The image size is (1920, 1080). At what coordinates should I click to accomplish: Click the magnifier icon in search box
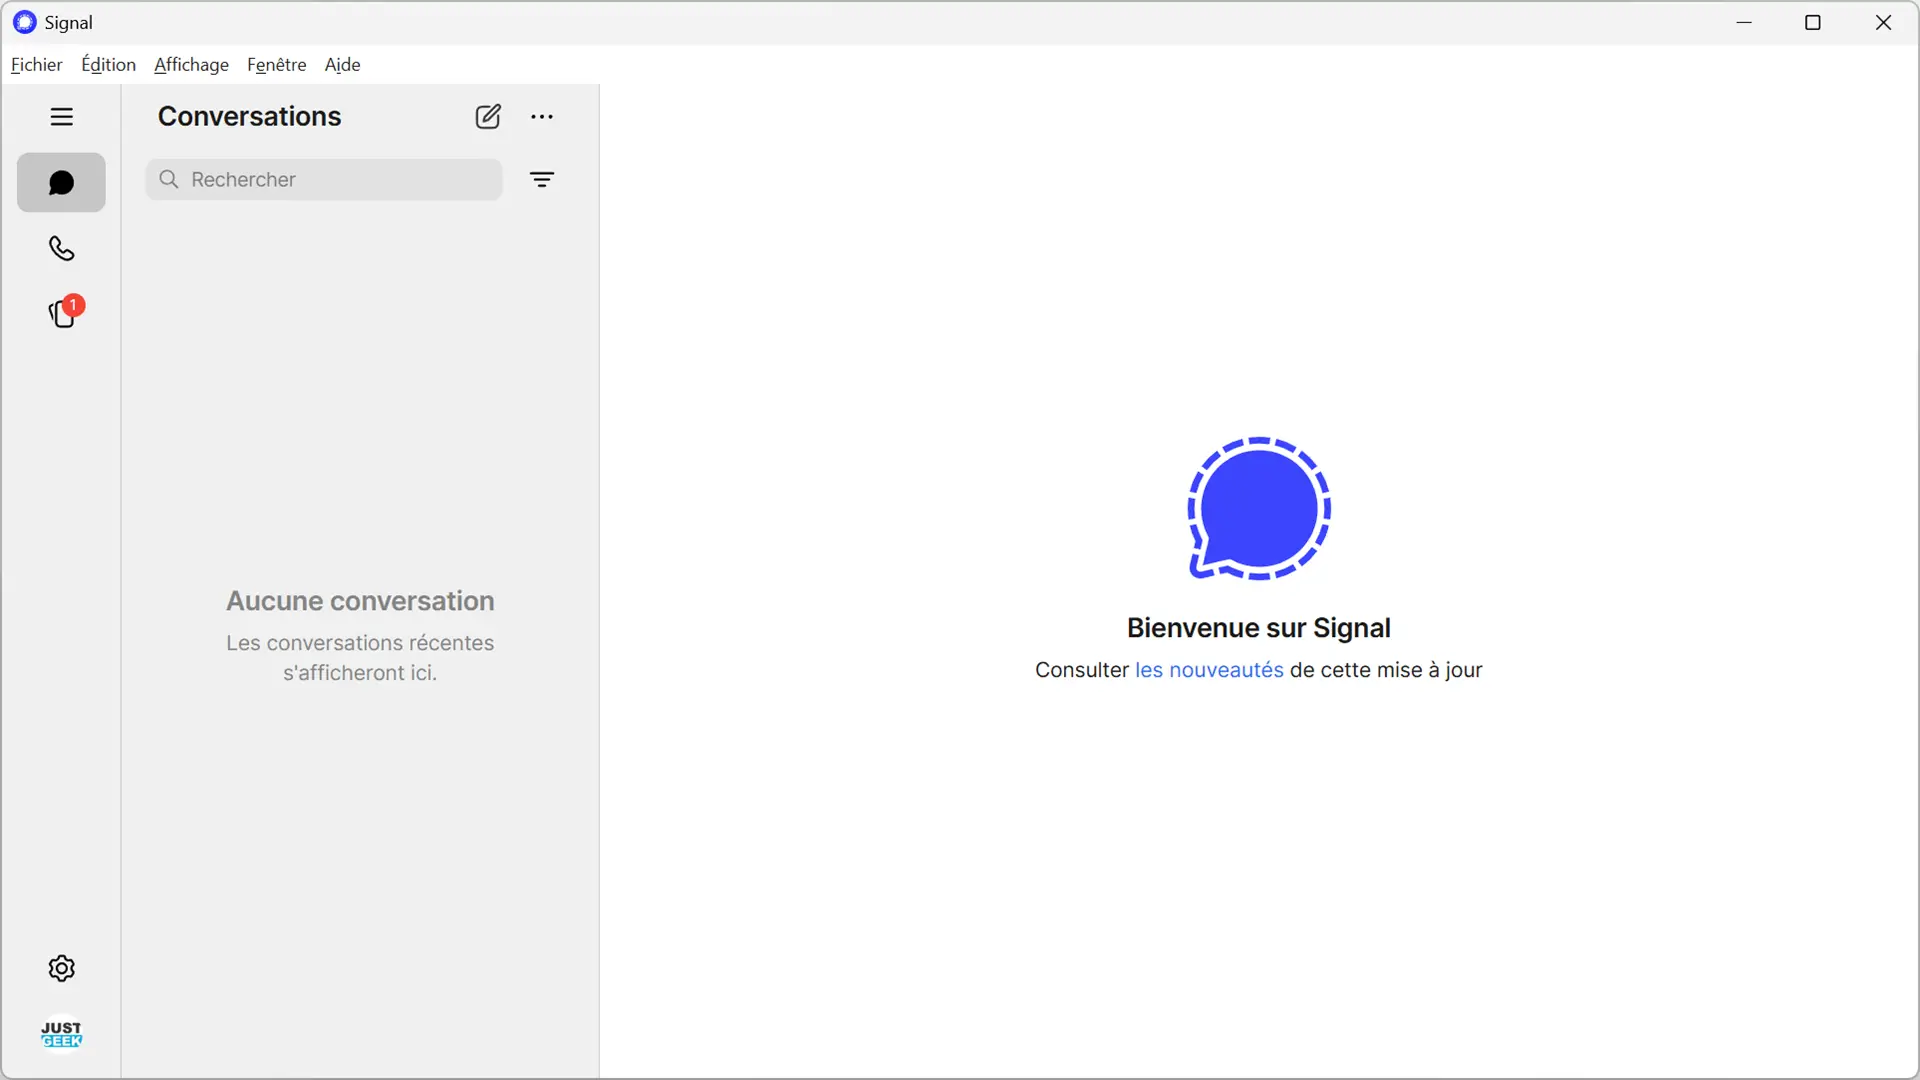click(169, 179)
